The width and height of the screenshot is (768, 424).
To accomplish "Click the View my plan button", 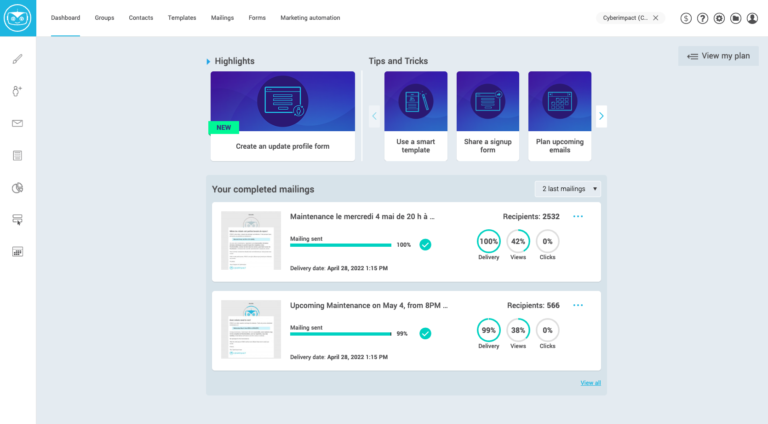I will click(717, 56).
